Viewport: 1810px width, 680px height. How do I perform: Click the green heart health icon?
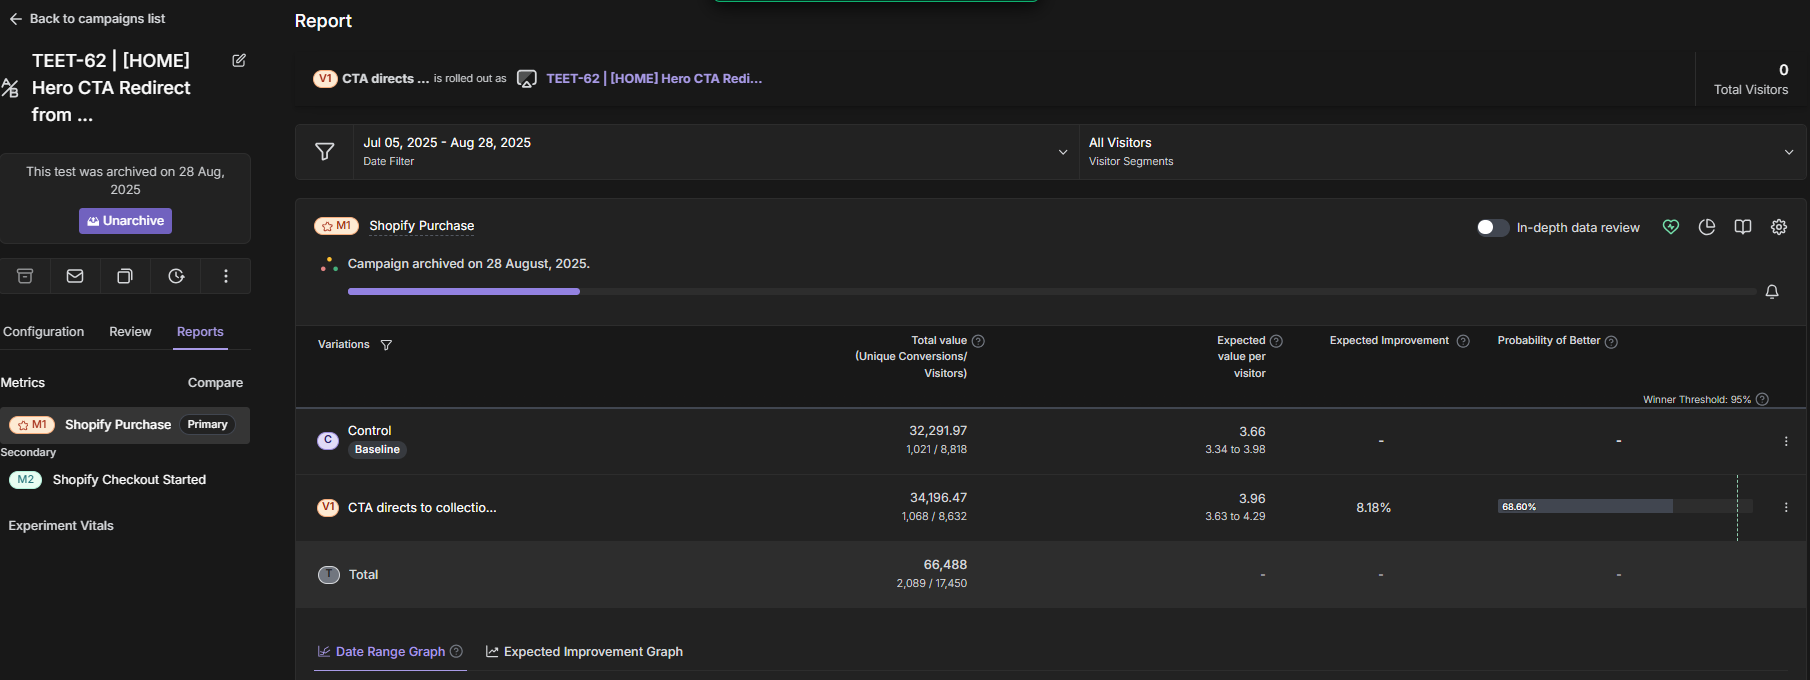click(x=1671, y=227)
